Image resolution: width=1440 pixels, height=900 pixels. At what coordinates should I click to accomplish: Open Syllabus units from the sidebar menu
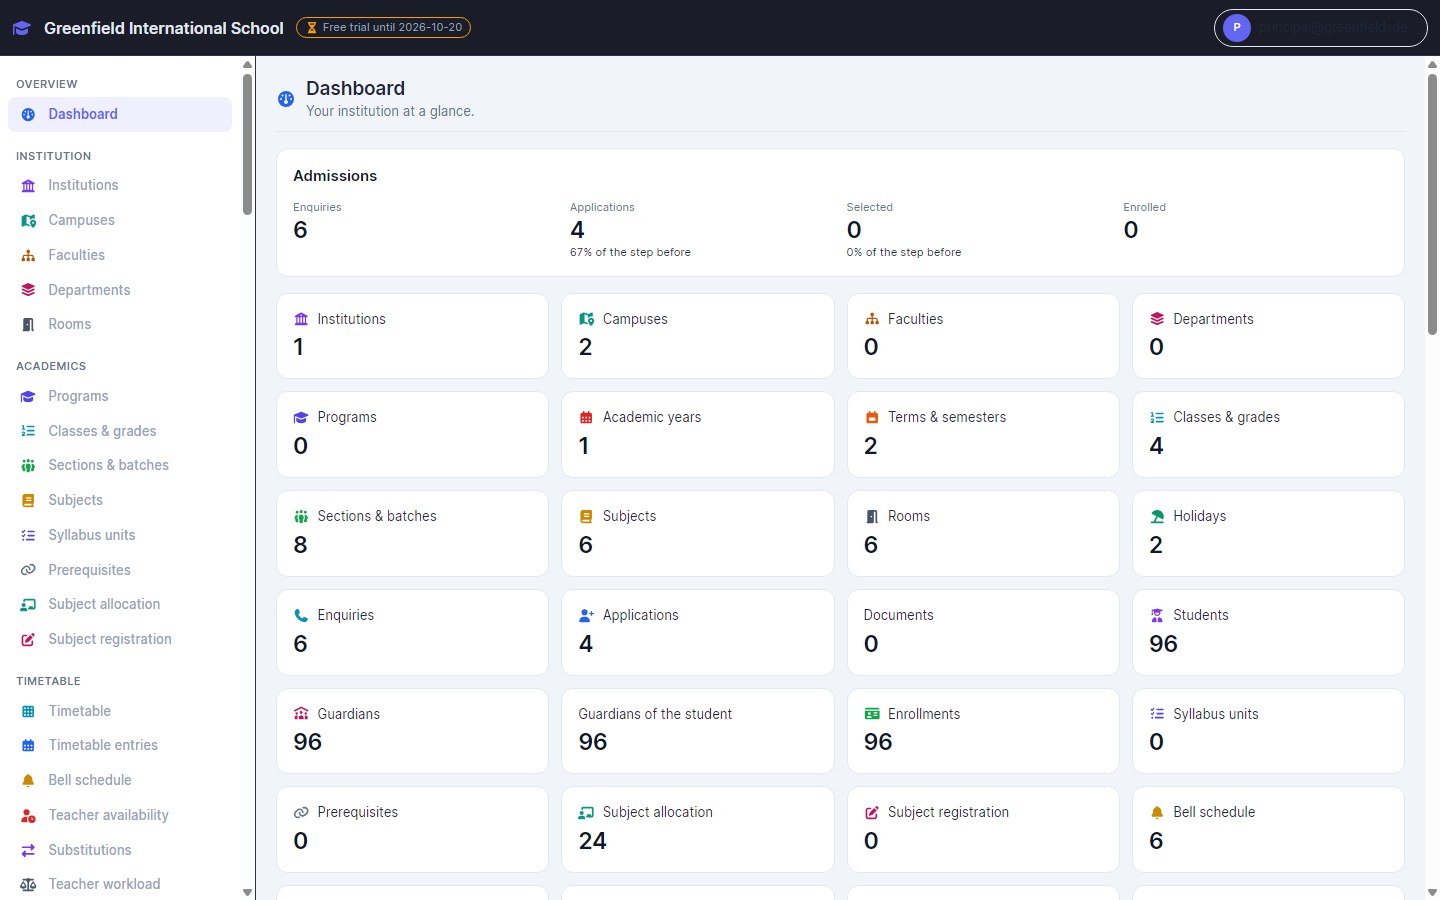click(120, 535)
